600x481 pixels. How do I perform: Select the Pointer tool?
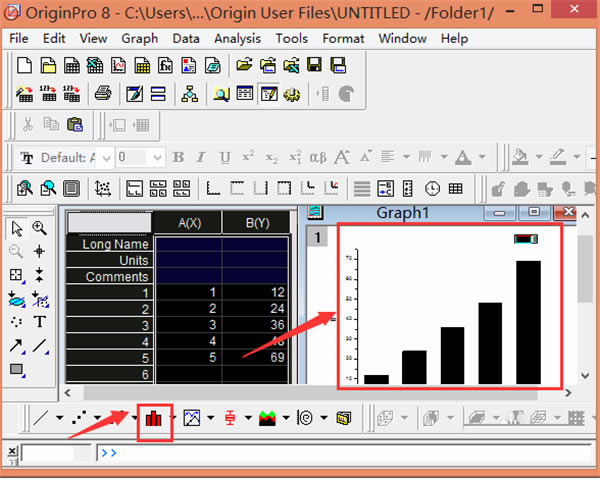point(16,229)
